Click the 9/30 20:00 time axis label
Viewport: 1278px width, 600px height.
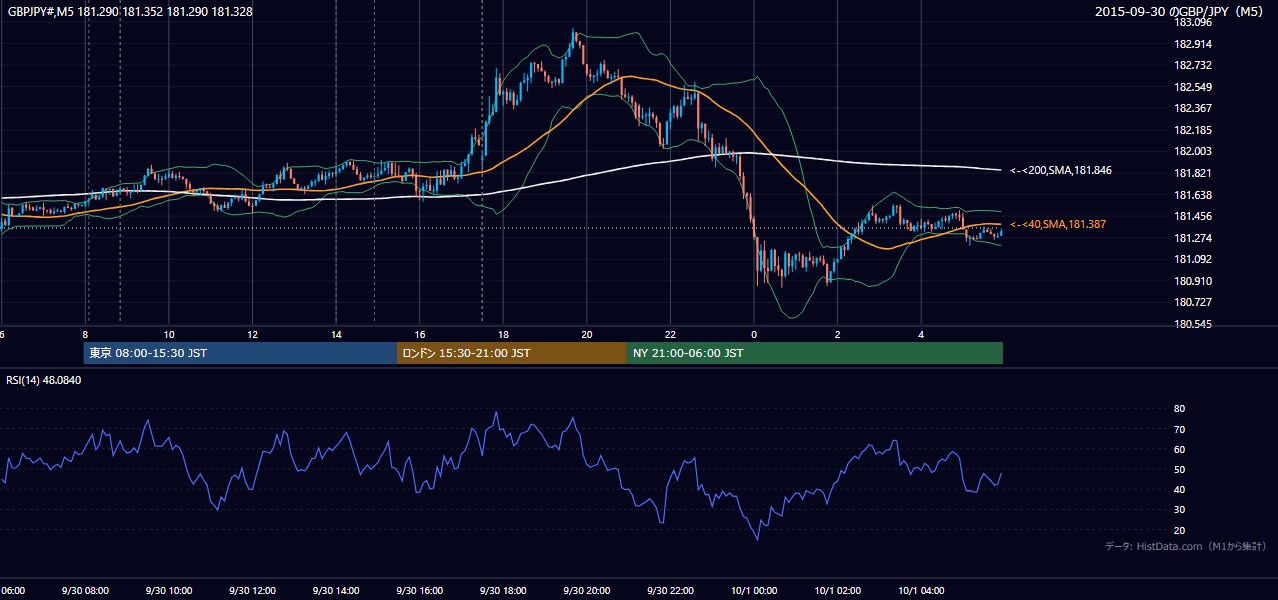click(x=587, y=590)
